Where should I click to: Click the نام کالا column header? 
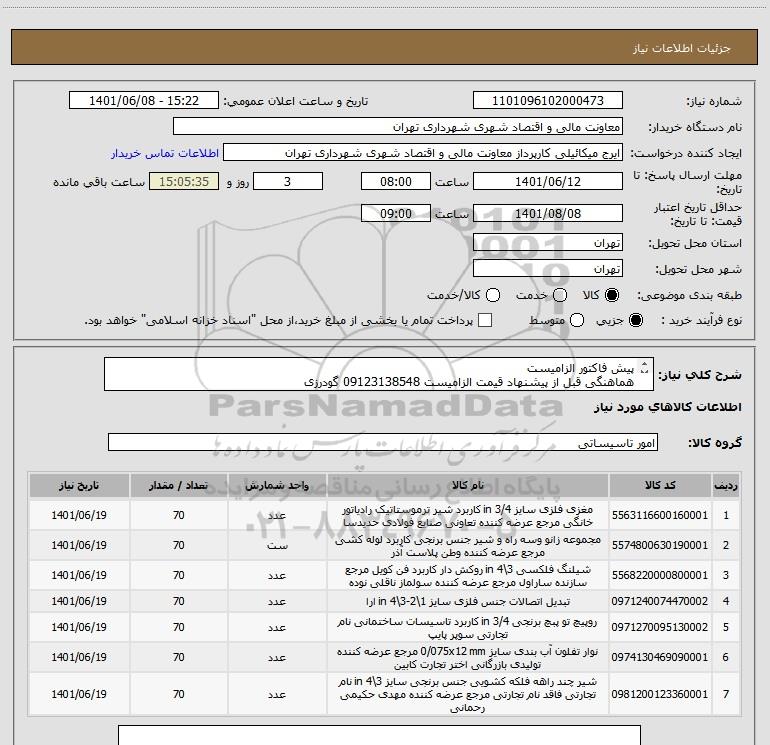(468, 485)
